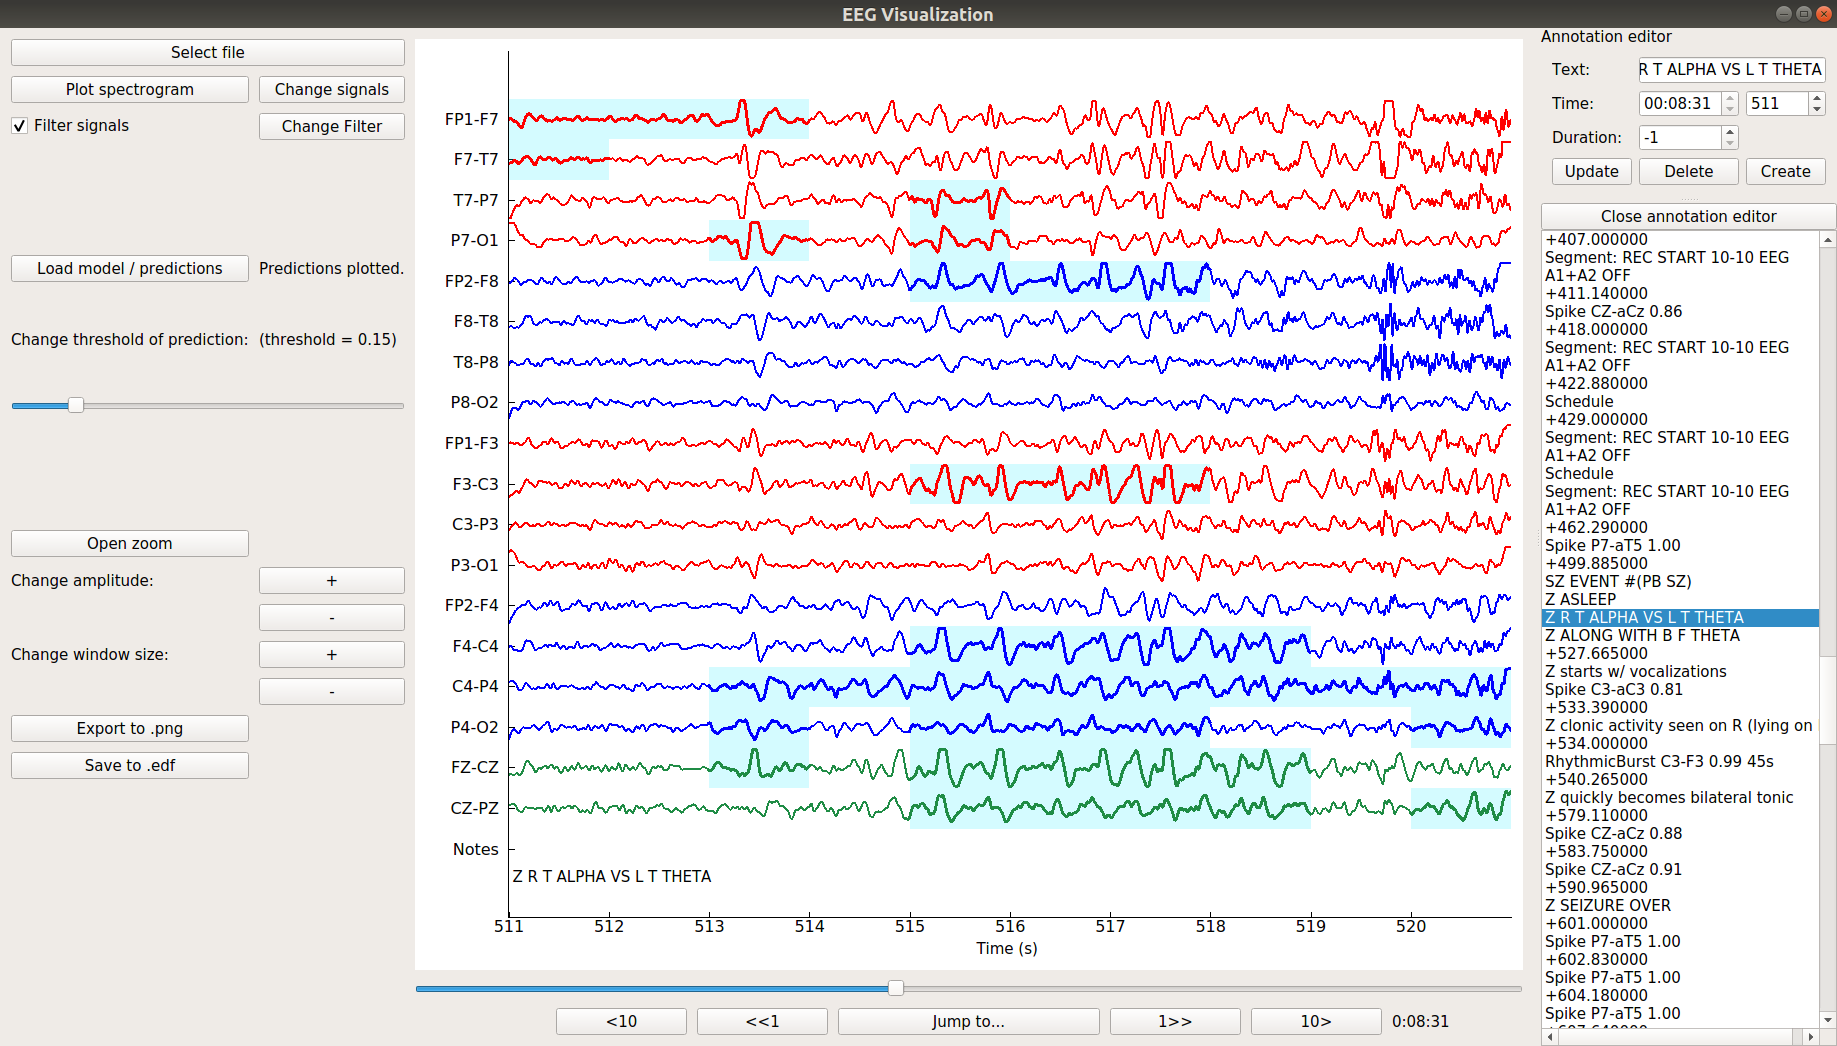The width and height of the screenshot is (1837, 1046).
Task: Decrease window size with minus button
Action: (x=331, y=692)
